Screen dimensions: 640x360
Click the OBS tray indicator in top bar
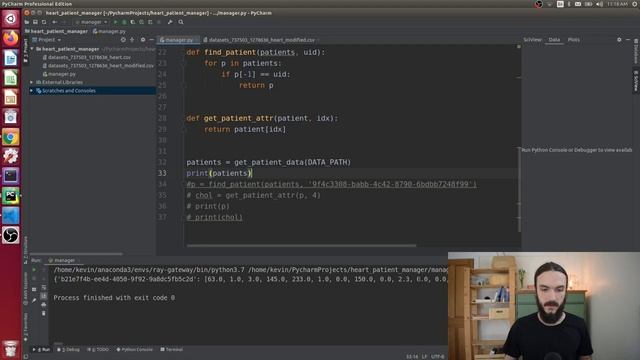click(x=539, y=4)
